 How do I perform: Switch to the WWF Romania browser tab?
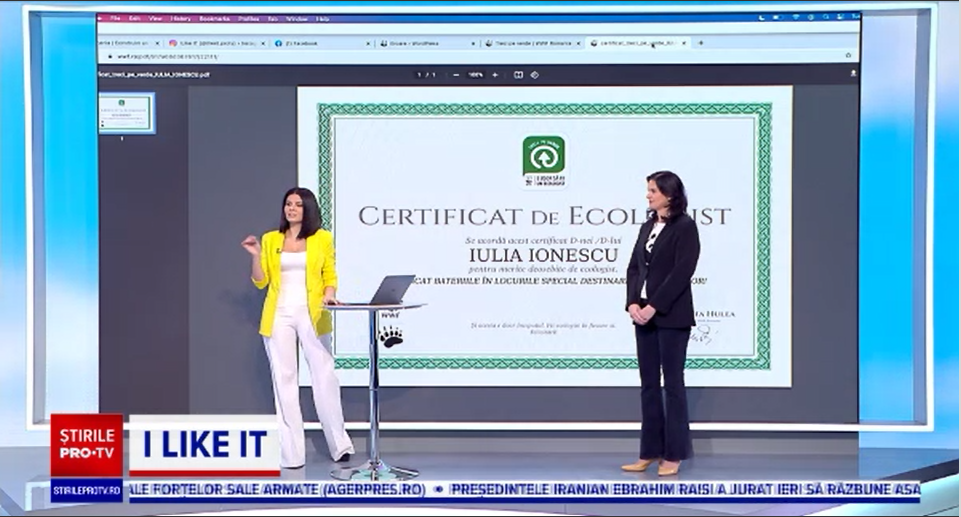(x=533, y=43)
